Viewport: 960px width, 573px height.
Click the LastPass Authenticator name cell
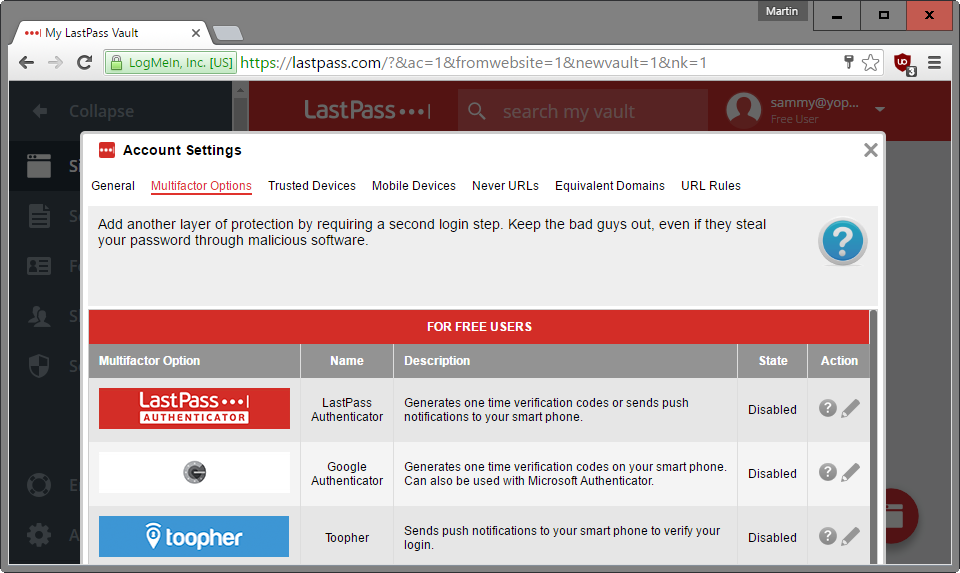(x=347, y=410)
